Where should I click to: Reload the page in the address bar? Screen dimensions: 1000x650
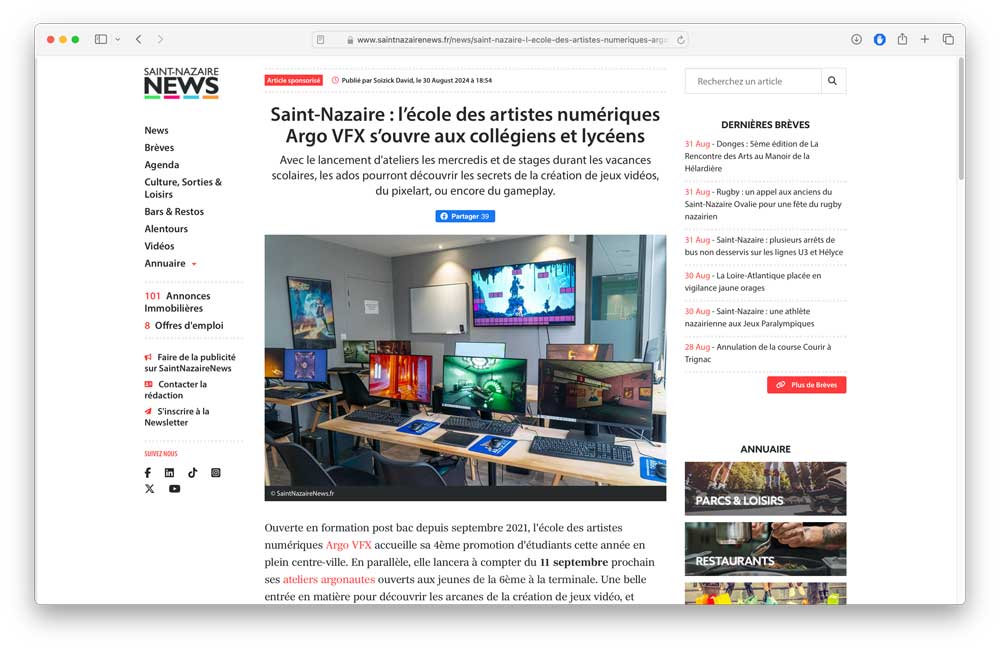(x=680, y=40)
